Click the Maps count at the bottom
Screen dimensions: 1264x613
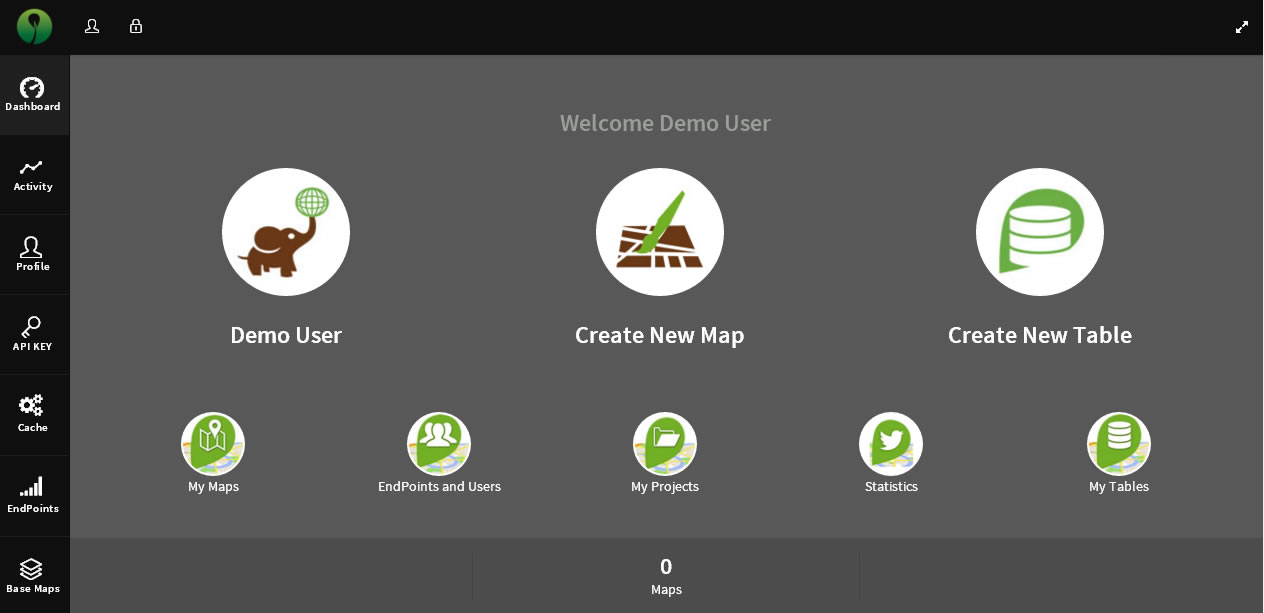pos(666,577)
